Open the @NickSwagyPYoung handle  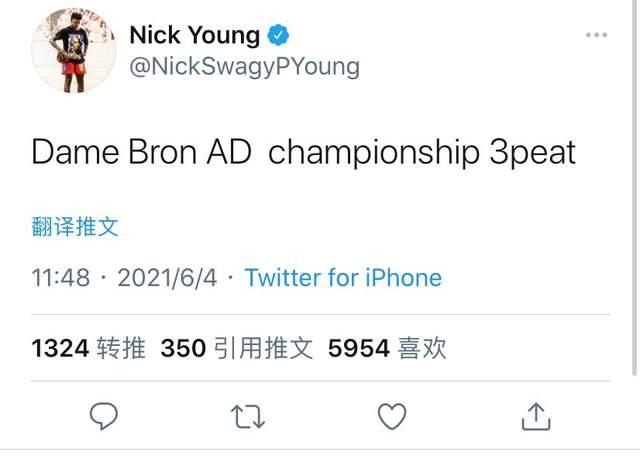pos(244,67)
